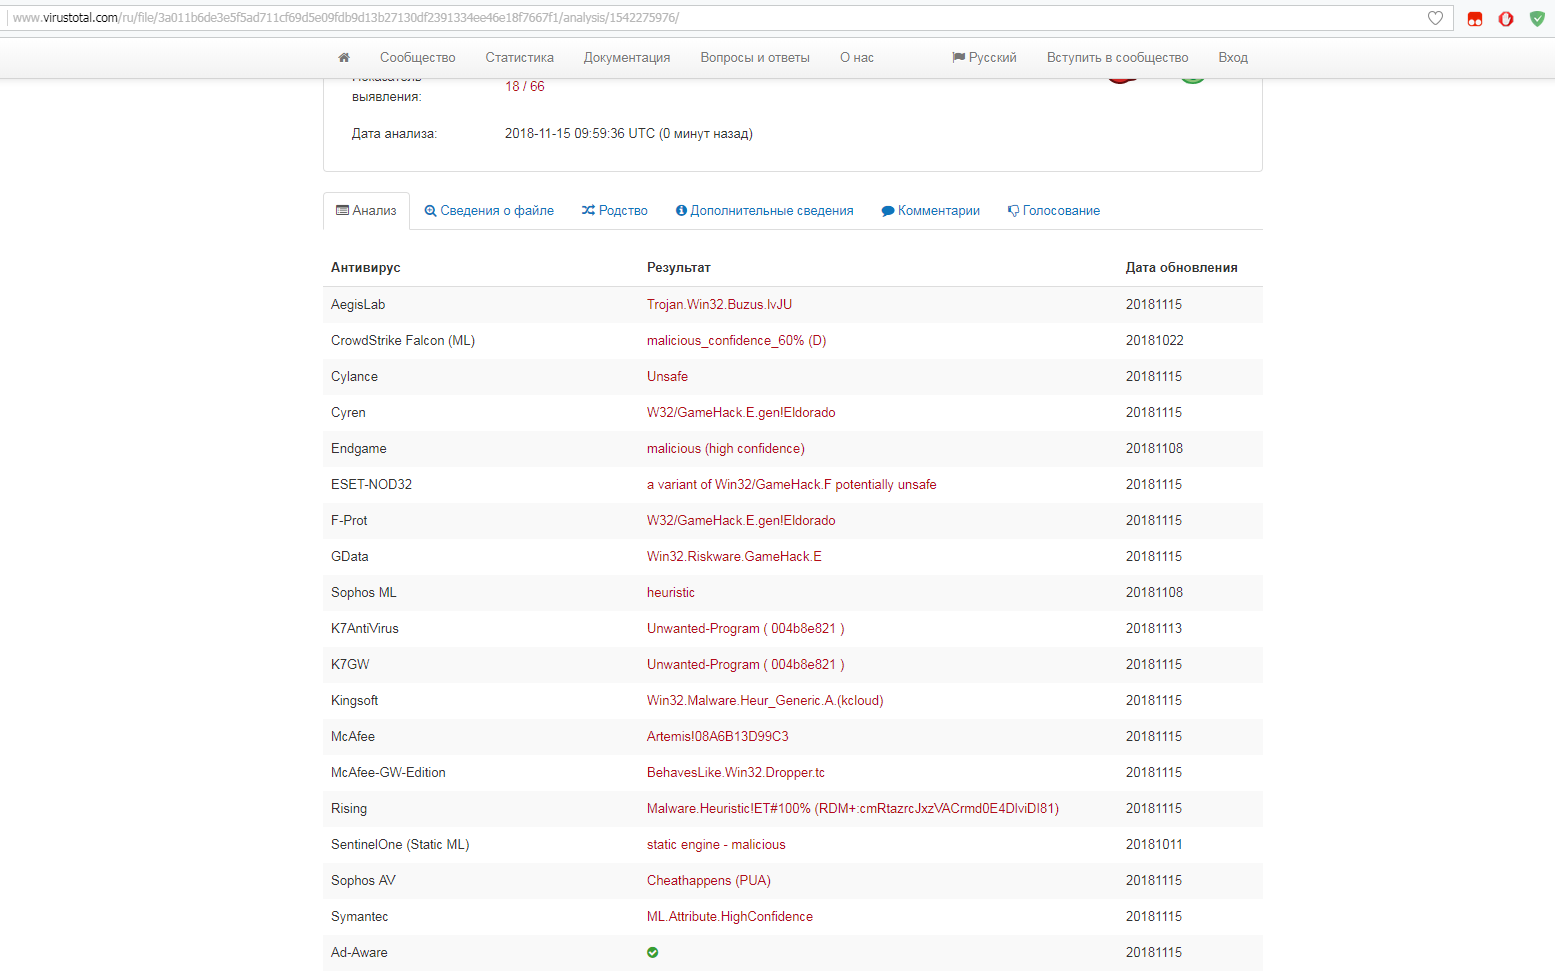Click update date 20181011 in SentinelOne row
The width and height of the screenshot is (1555, 971).
coord(1154,845)
